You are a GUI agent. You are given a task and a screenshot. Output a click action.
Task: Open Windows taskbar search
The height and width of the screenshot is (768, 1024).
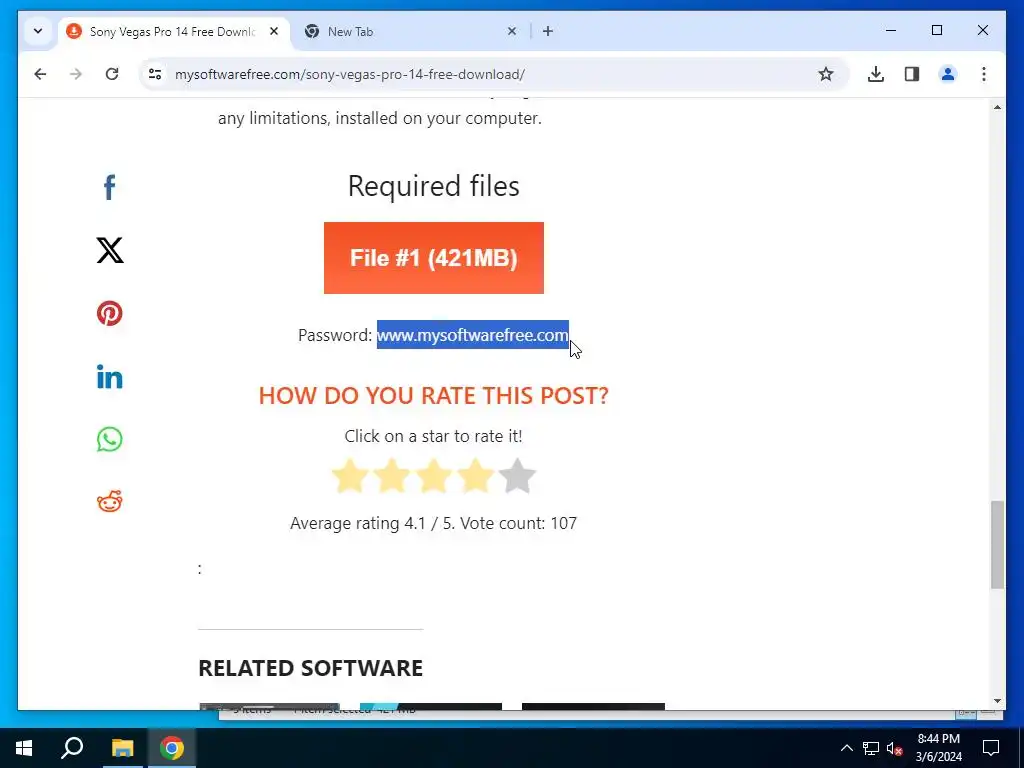tap(72, 748)
